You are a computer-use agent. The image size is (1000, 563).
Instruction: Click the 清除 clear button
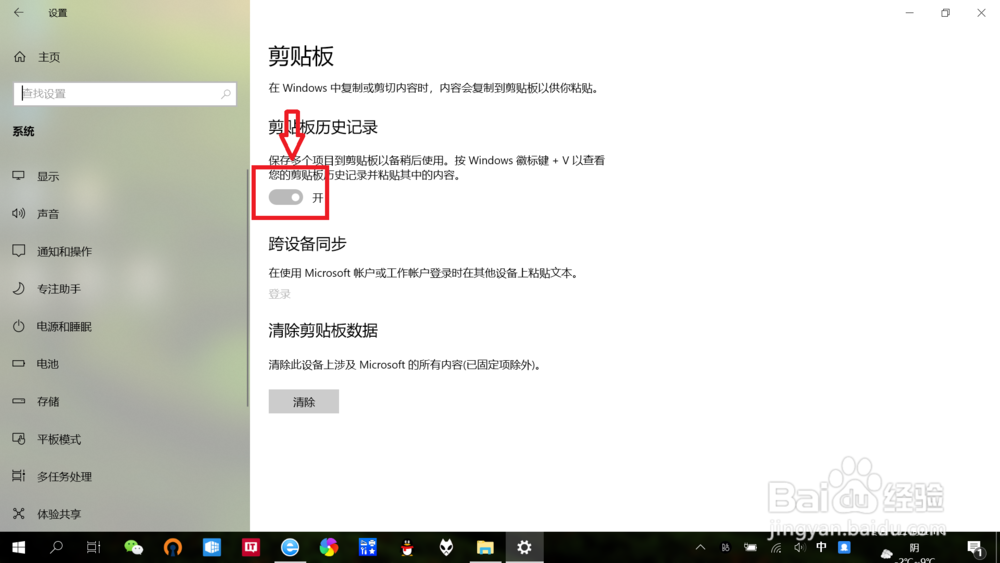coord(304,402)
